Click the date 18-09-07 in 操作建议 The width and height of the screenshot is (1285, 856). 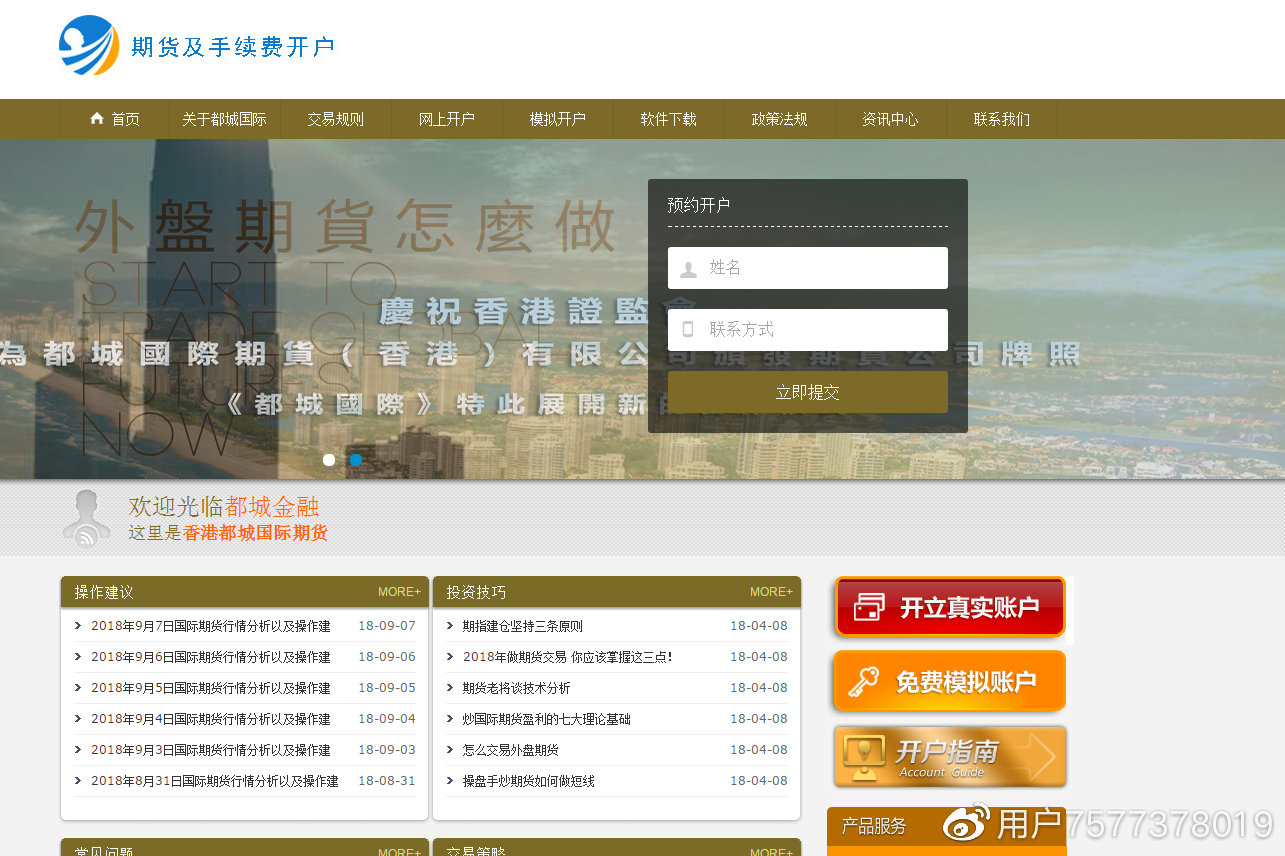387,626
